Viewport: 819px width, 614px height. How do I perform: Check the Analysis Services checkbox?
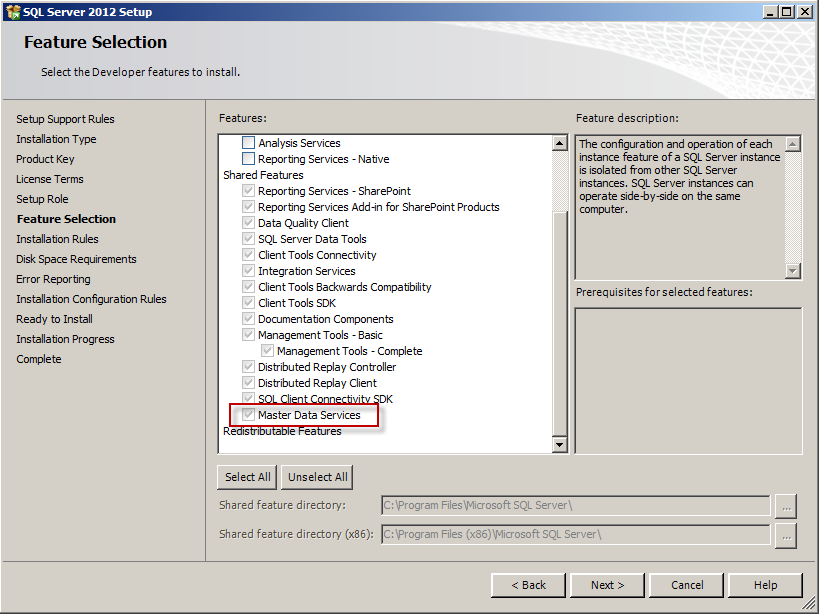coord(249,143)
